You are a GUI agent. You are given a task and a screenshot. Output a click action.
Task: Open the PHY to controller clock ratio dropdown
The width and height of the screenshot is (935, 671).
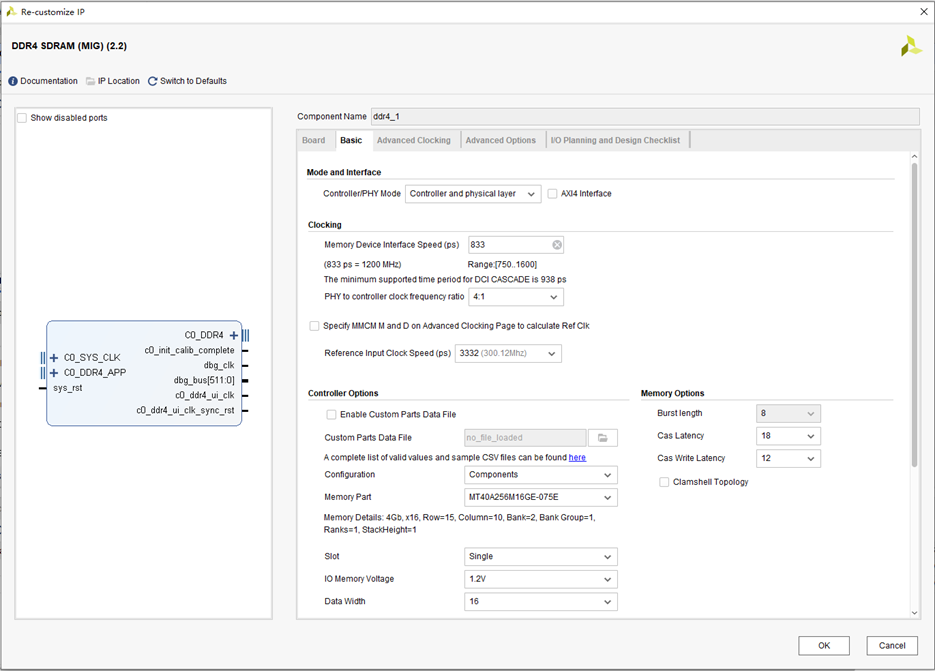(x=516, y=296)
